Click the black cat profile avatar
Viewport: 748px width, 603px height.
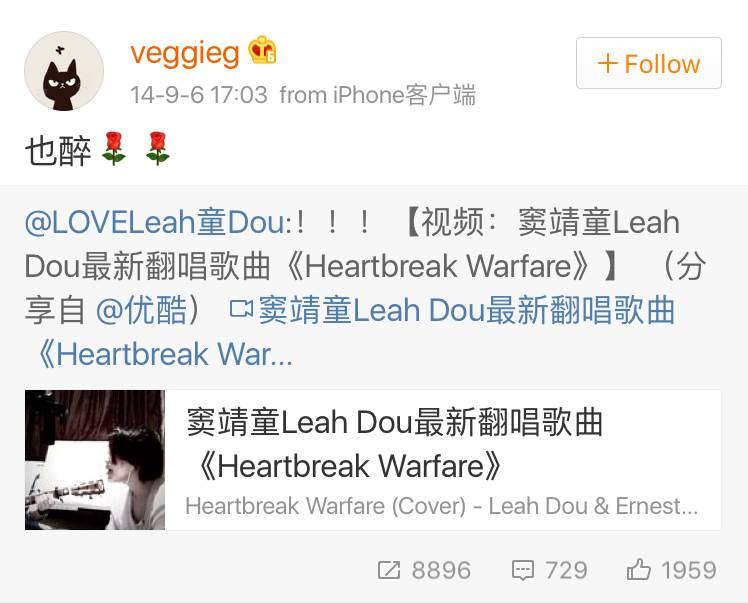tap(64, 71)
